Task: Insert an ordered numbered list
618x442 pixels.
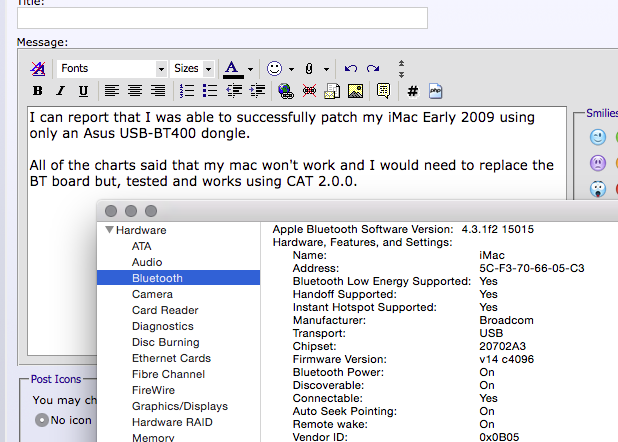Action: click(187, 91)
